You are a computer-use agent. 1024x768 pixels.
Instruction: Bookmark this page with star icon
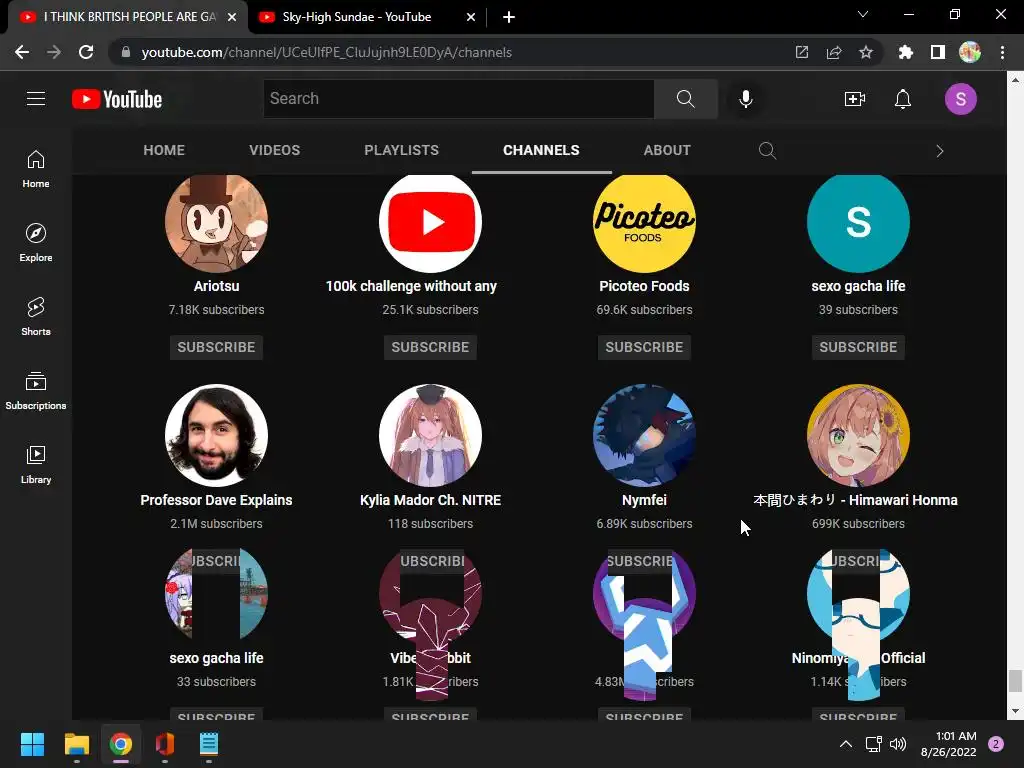[866, 52]
